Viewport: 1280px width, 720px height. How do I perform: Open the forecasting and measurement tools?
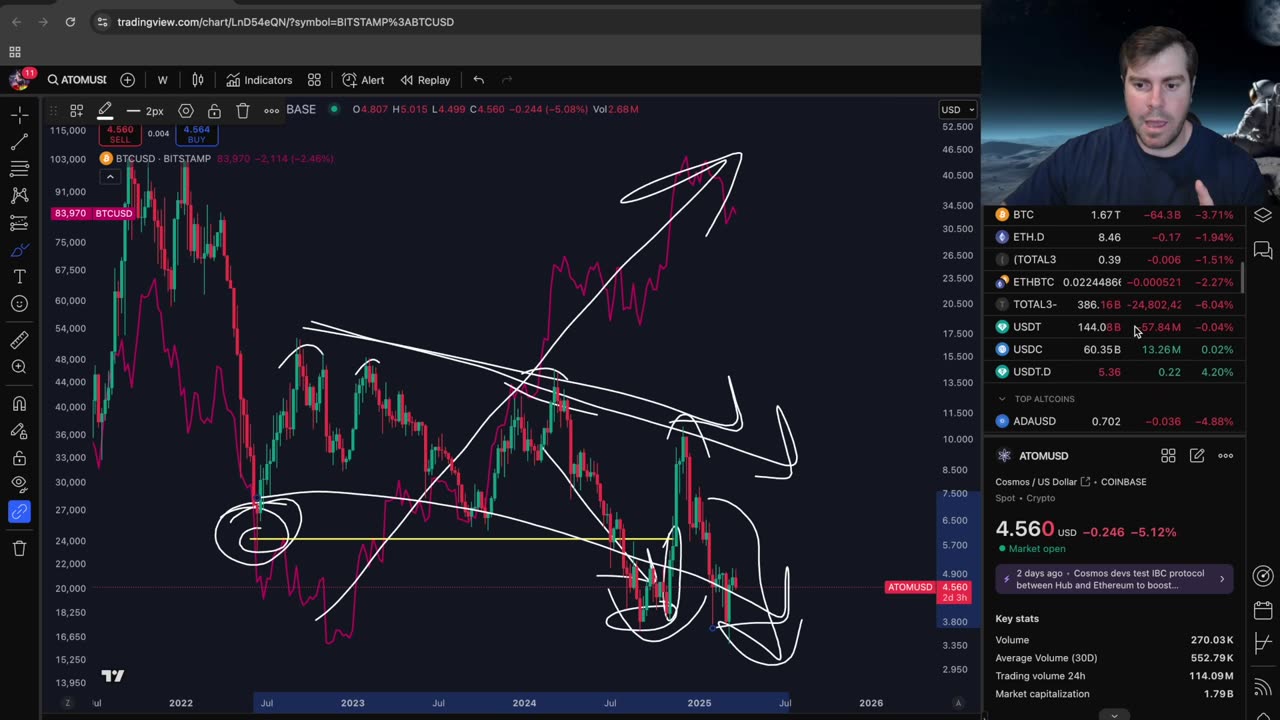[x=19, y=223]
